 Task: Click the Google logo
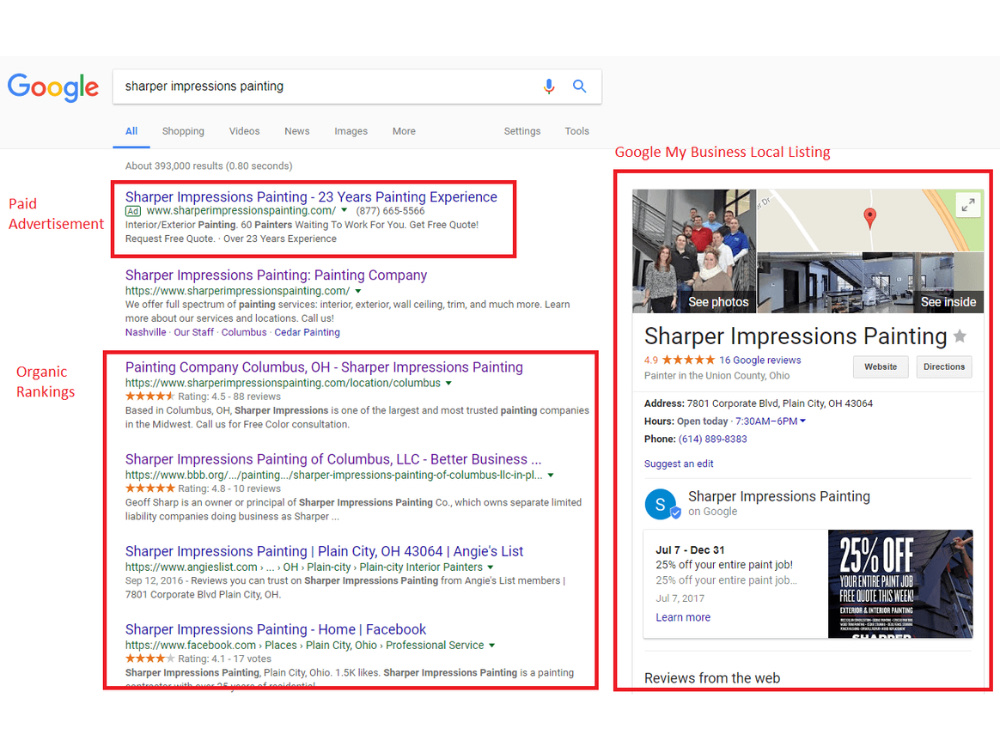click(x=53, y=87)
